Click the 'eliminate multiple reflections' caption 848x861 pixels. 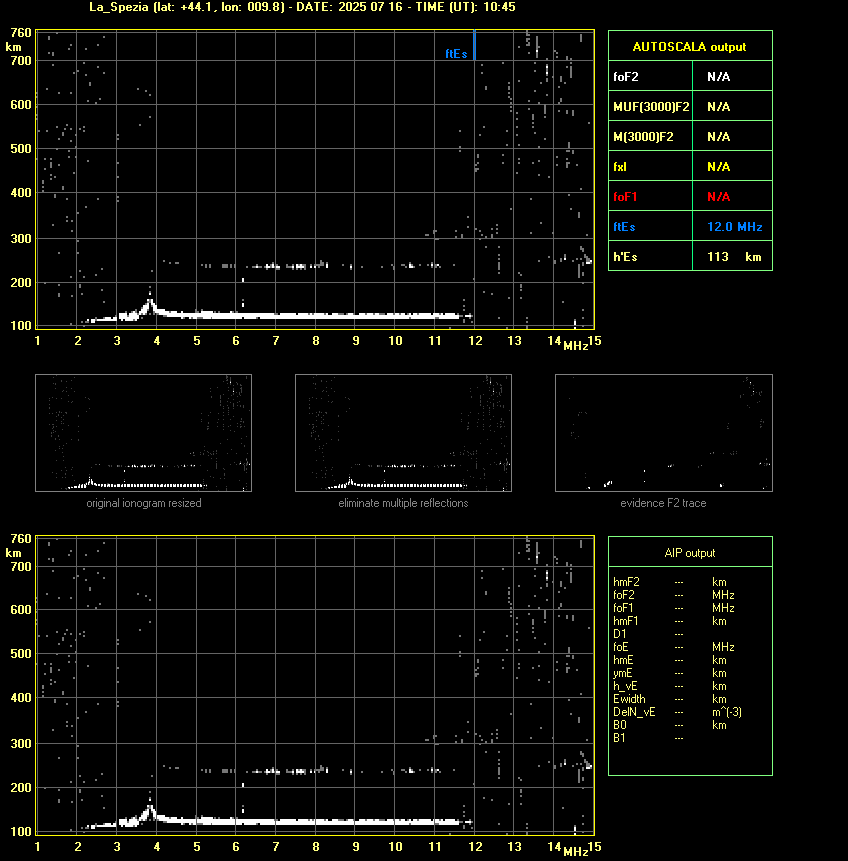click(x=403, y=503)
